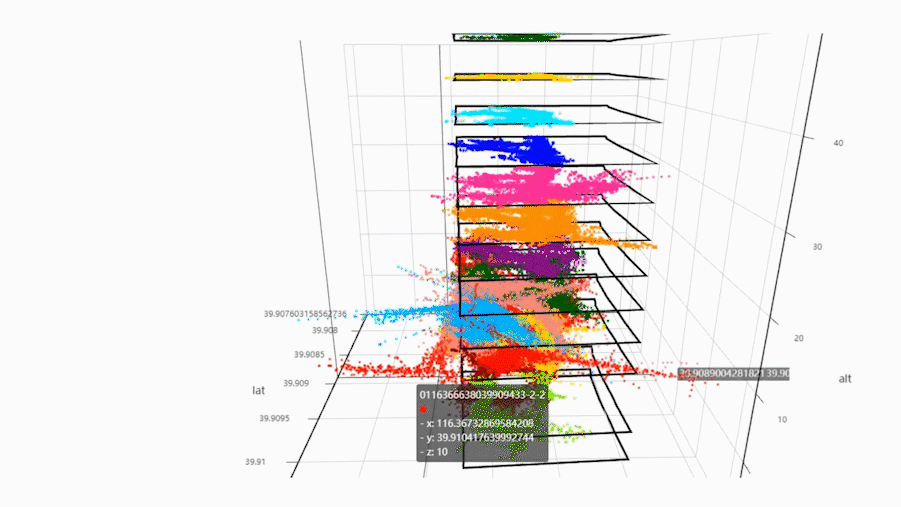Click the gray axis hover label at right
The height and width of the screenshot is (507, 901).
tap(734, 374)
